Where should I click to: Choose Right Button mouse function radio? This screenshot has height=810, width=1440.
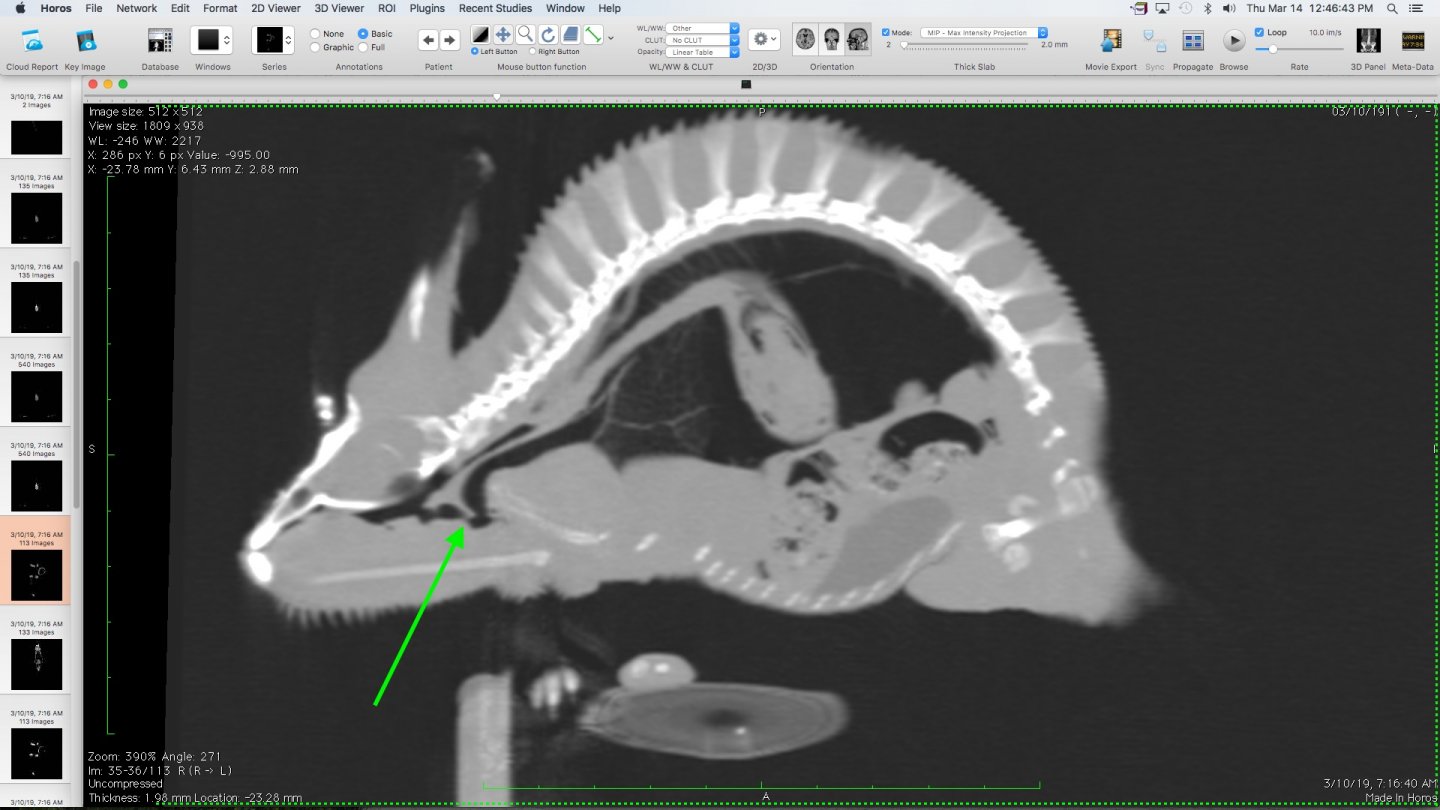532,52
